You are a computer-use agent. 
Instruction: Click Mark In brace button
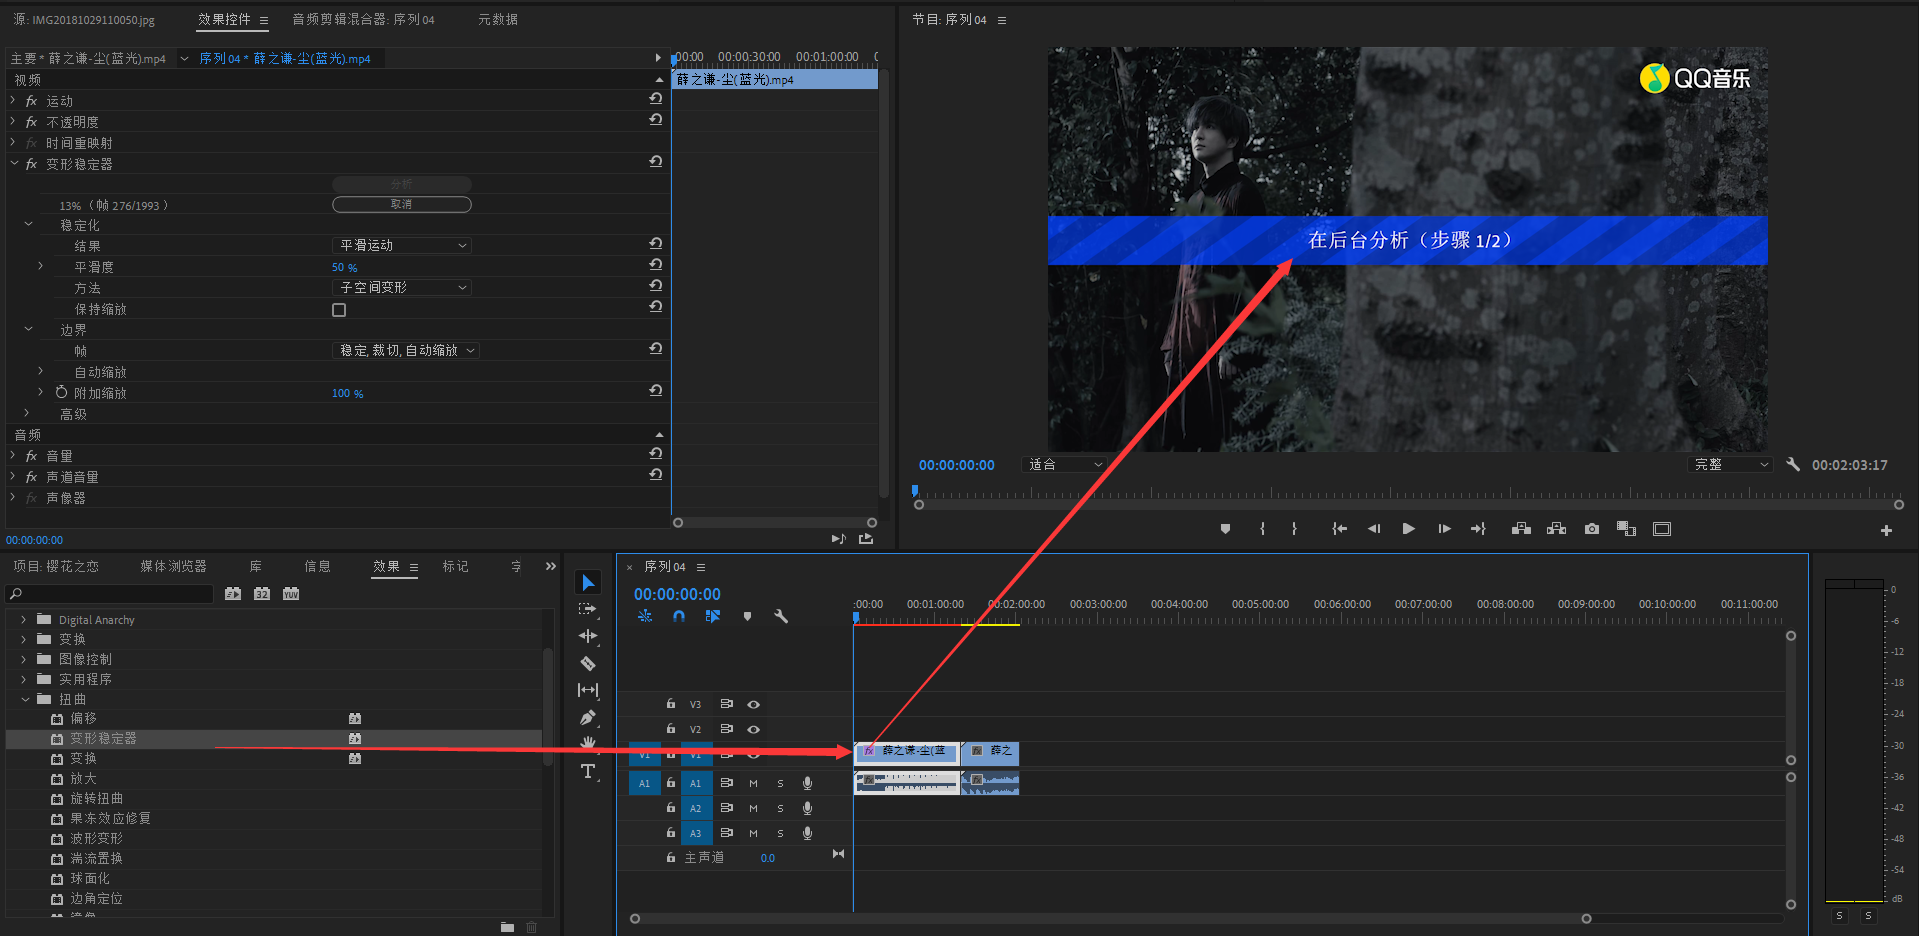(x=1262, y=529)
